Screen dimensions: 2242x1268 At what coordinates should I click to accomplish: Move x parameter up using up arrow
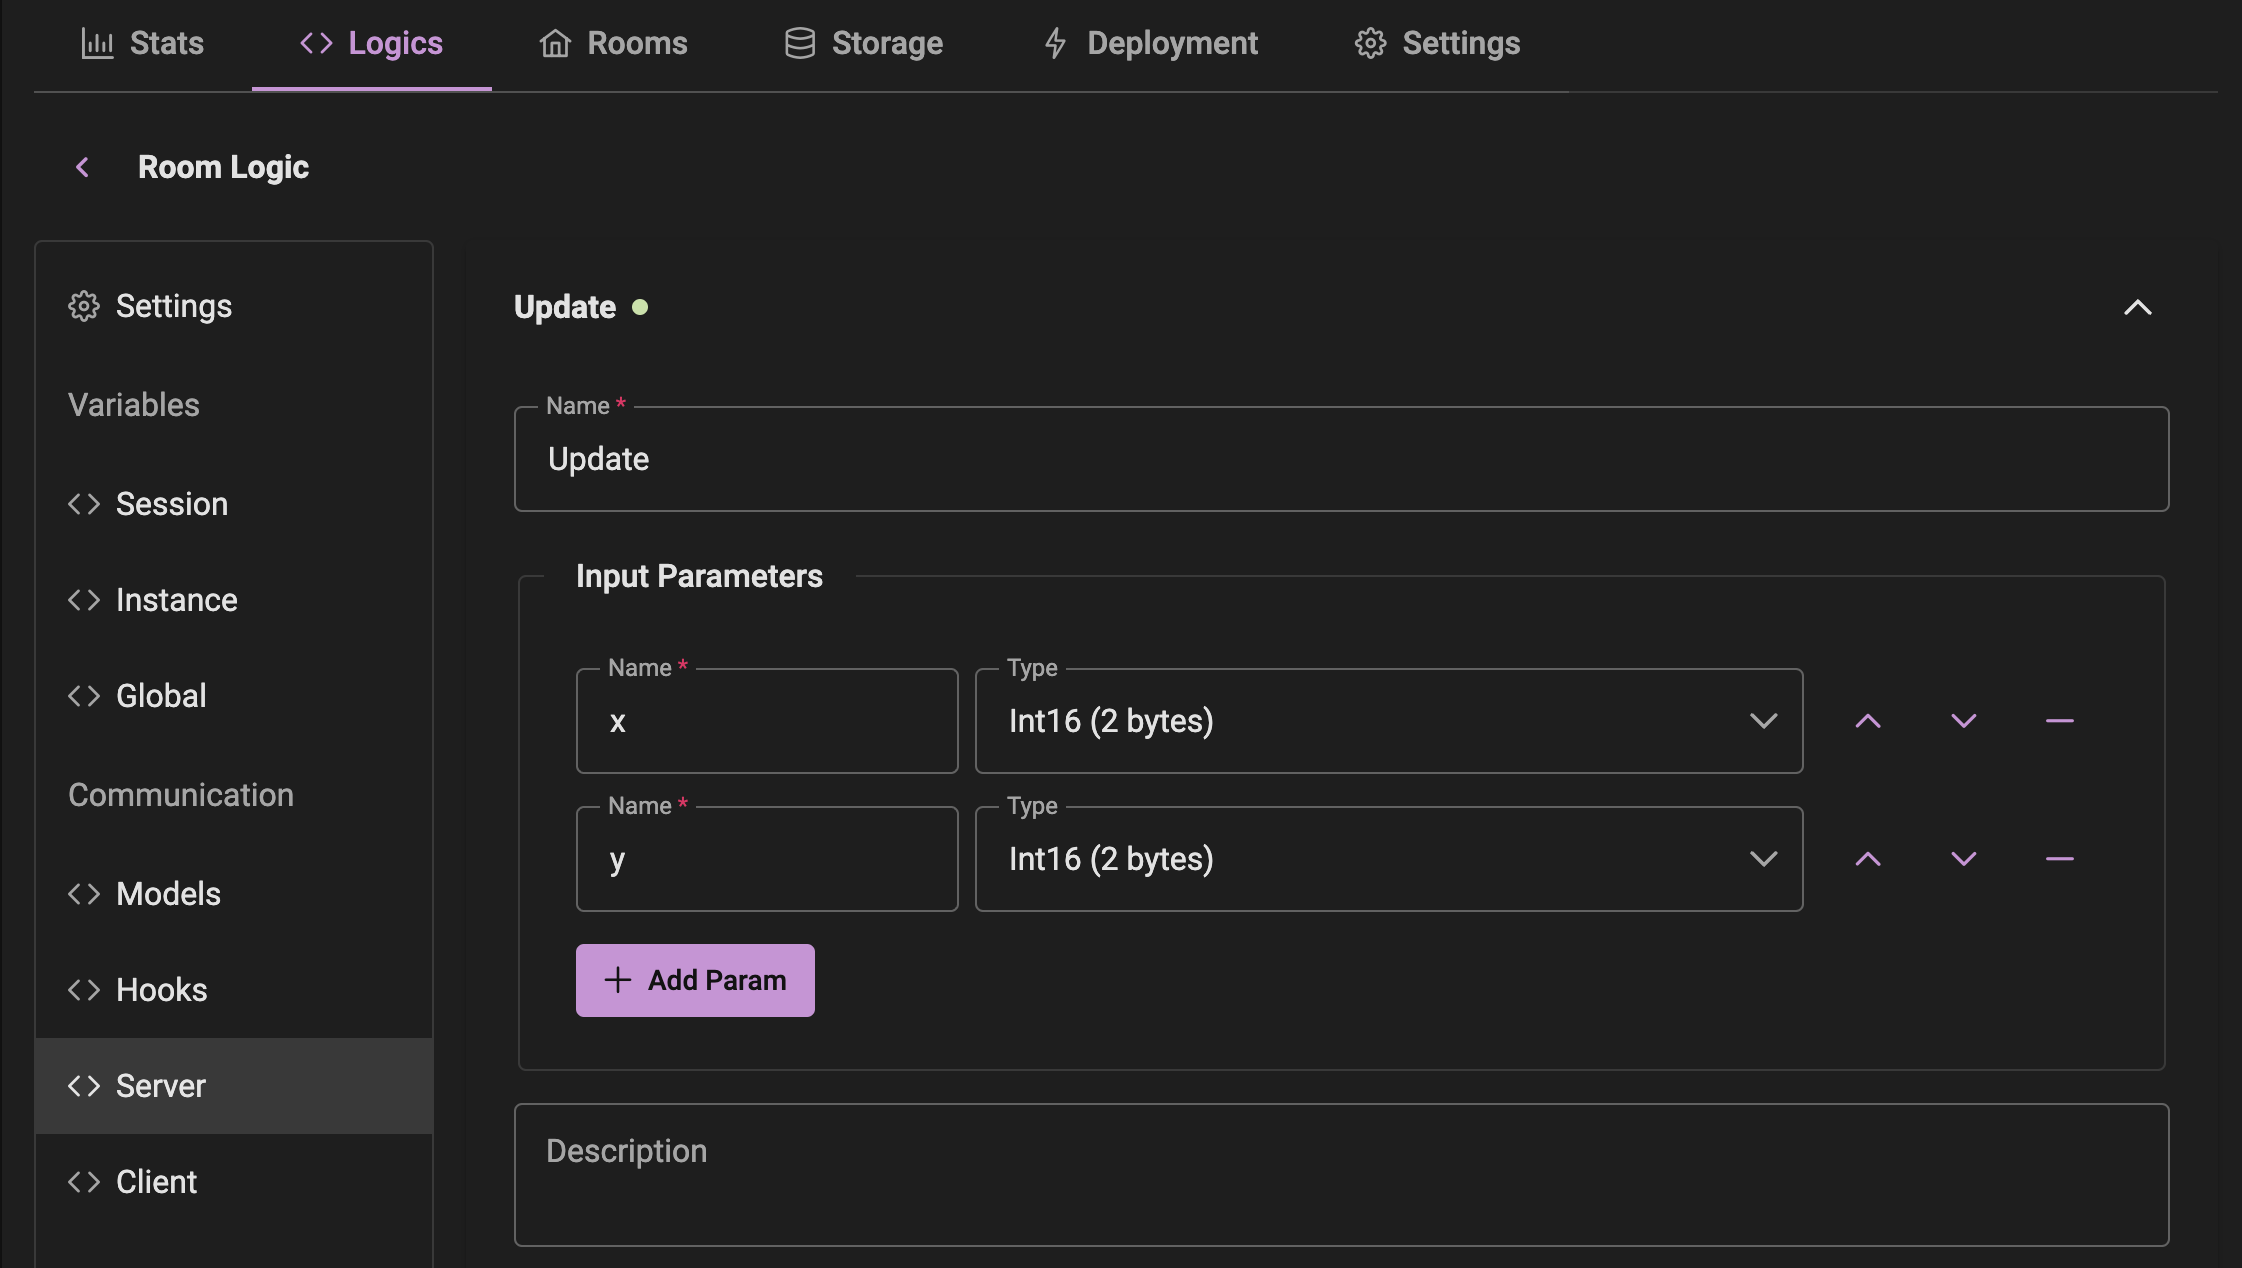pos(1868,720)
